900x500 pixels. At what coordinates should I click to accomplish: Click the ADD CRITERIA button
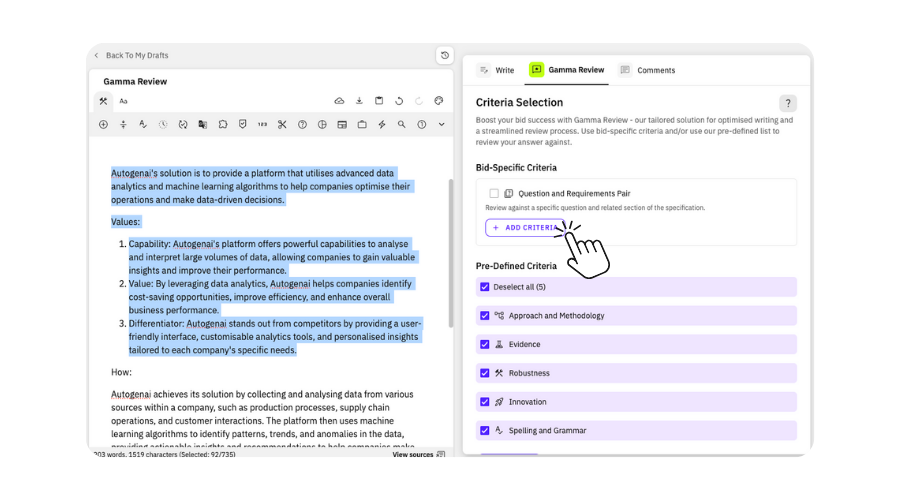point(526,228)
